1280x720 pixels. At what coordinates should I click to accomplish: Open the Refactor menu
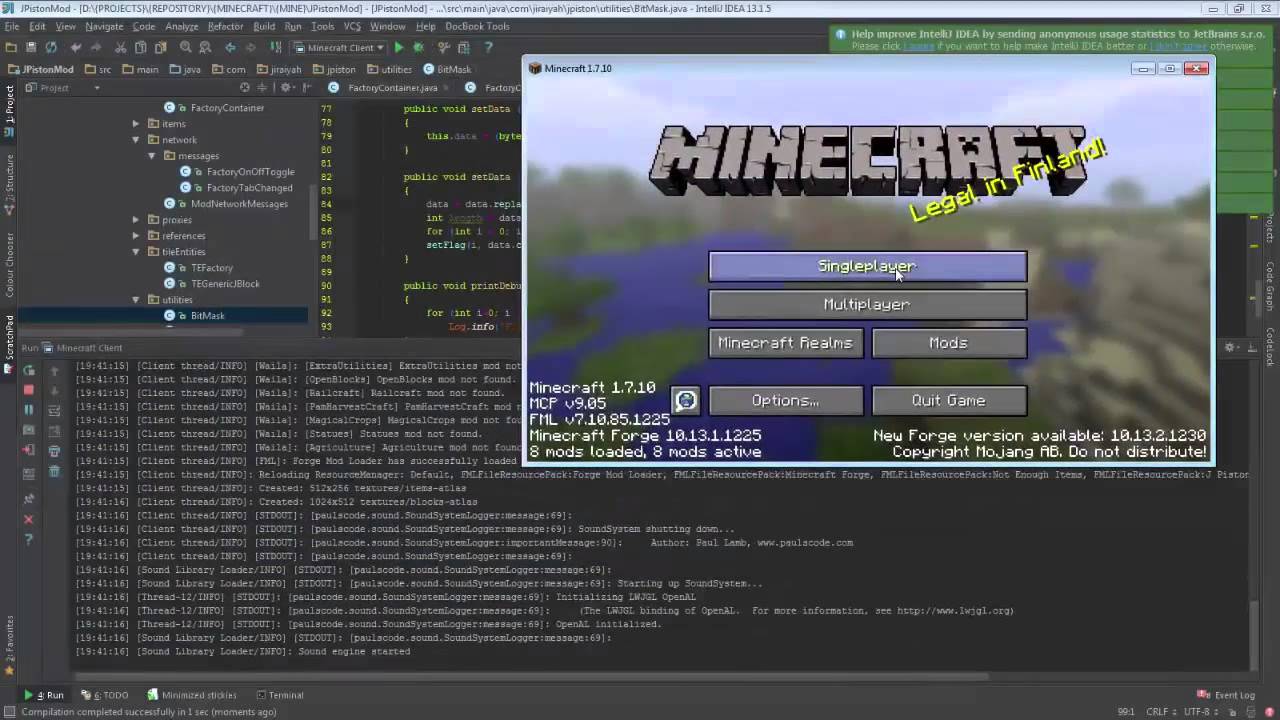[225, 26]
